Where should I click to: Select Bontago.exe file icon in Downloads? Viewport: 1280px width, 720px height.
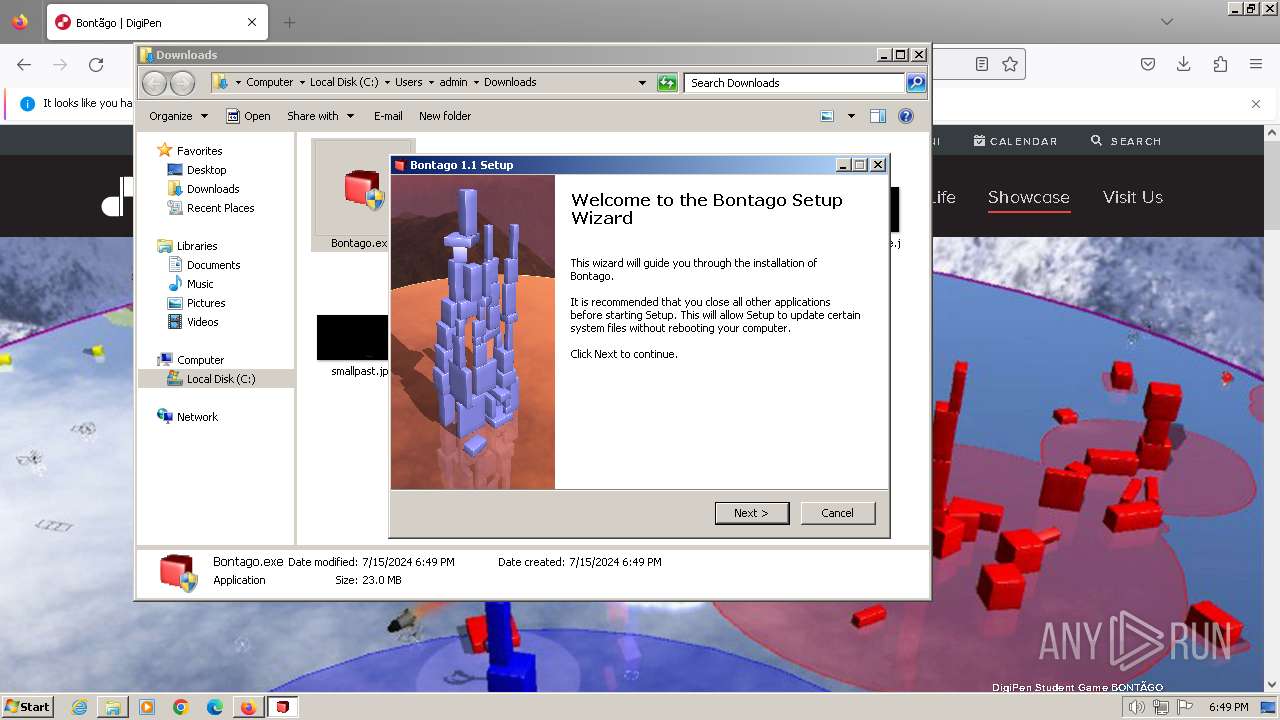[x=362, y=190]
